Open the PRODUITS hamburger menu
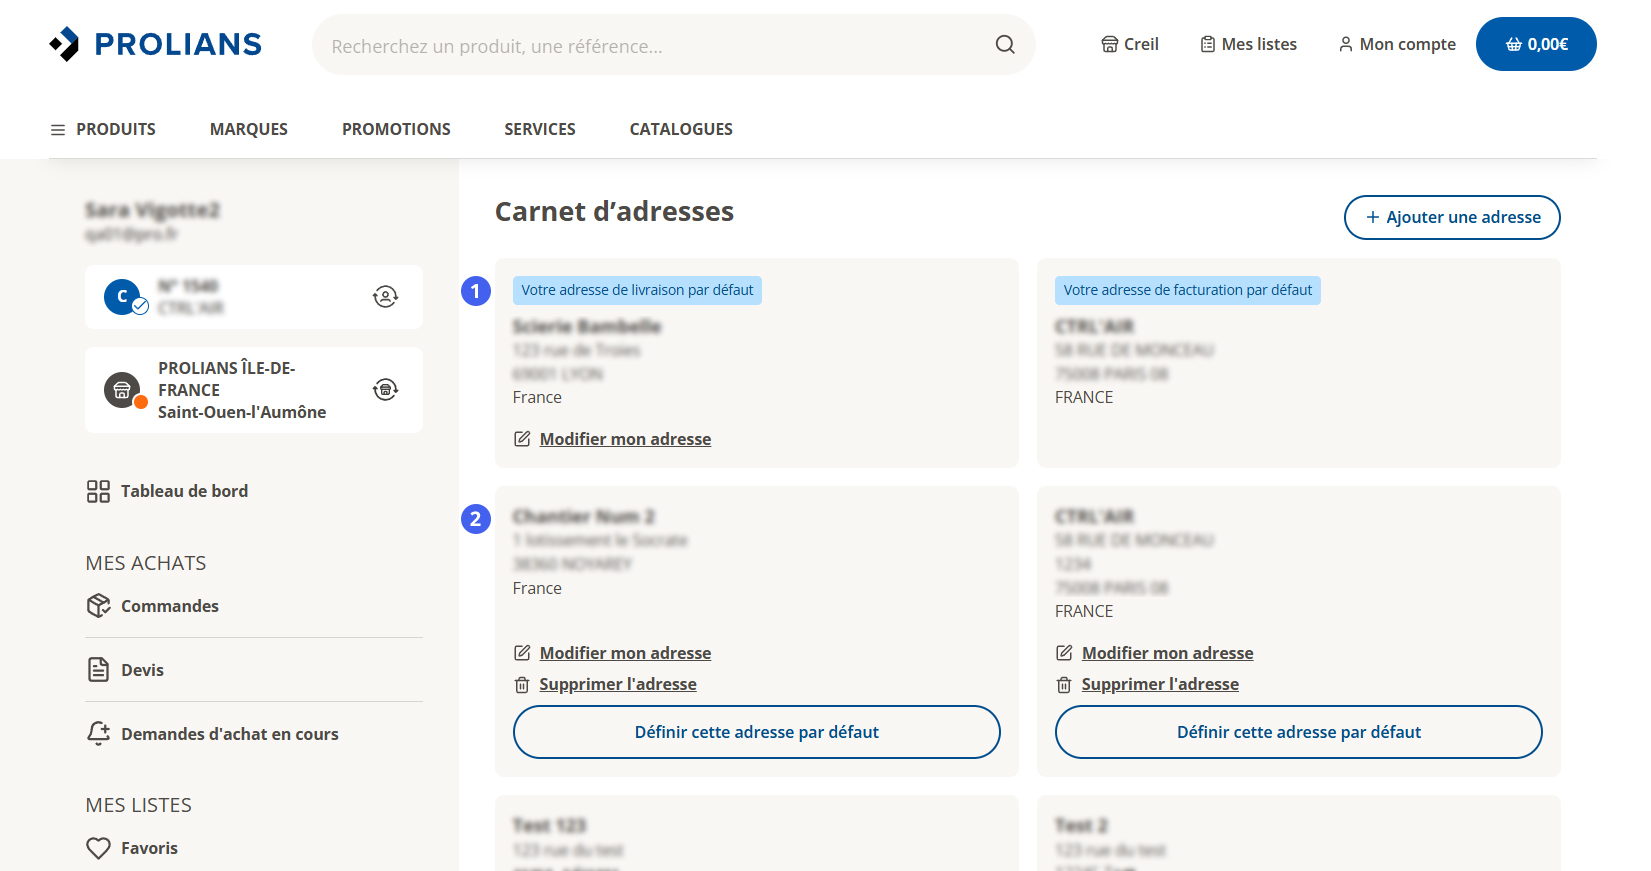The height and width of the screenshot is (871, 1651). click(x=103, y=129)
